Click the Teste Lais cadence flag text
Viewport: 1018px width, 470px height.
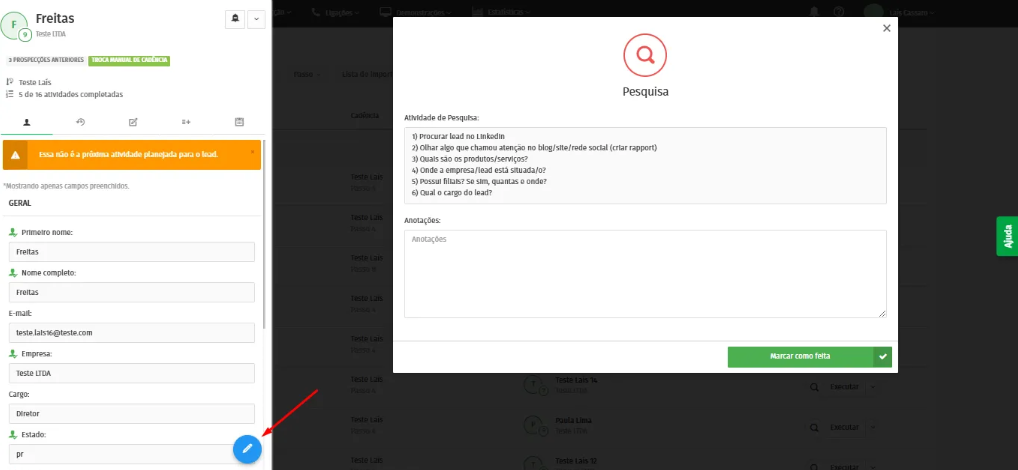[x=34, y=82]
